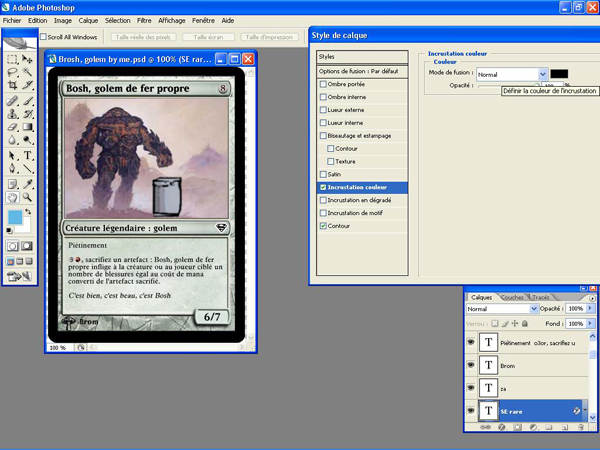Reset default colors small icon
600x450 pixels.
coord(10,230)
